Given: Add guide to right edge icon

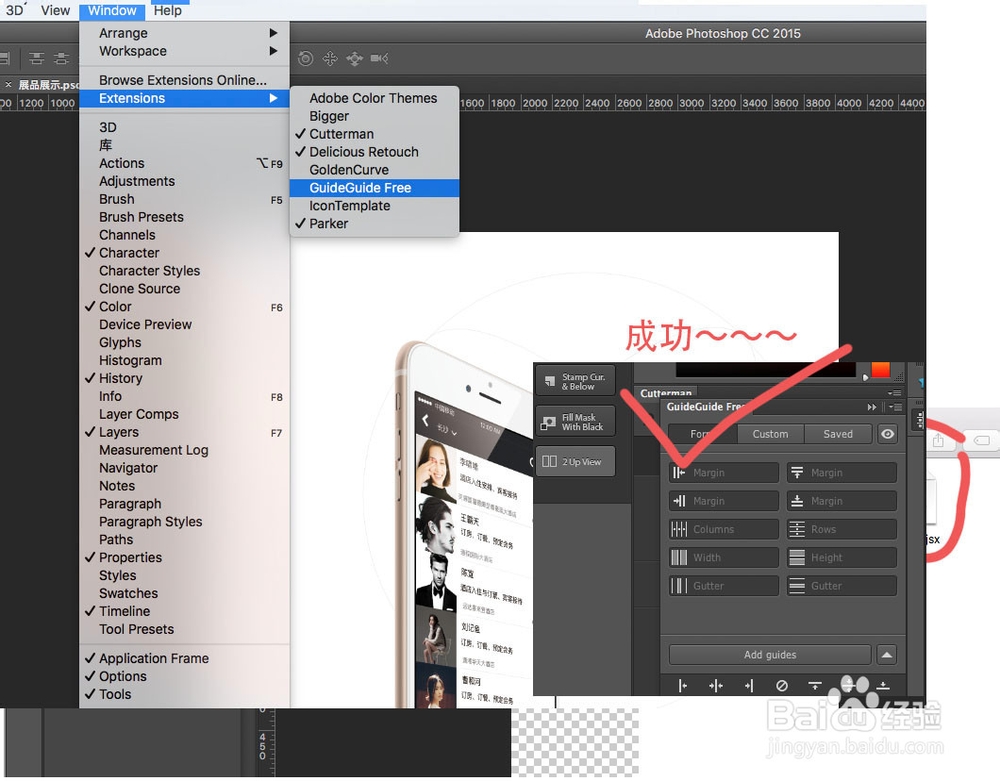Looking at the screenshot, I should tap(749, 685).
